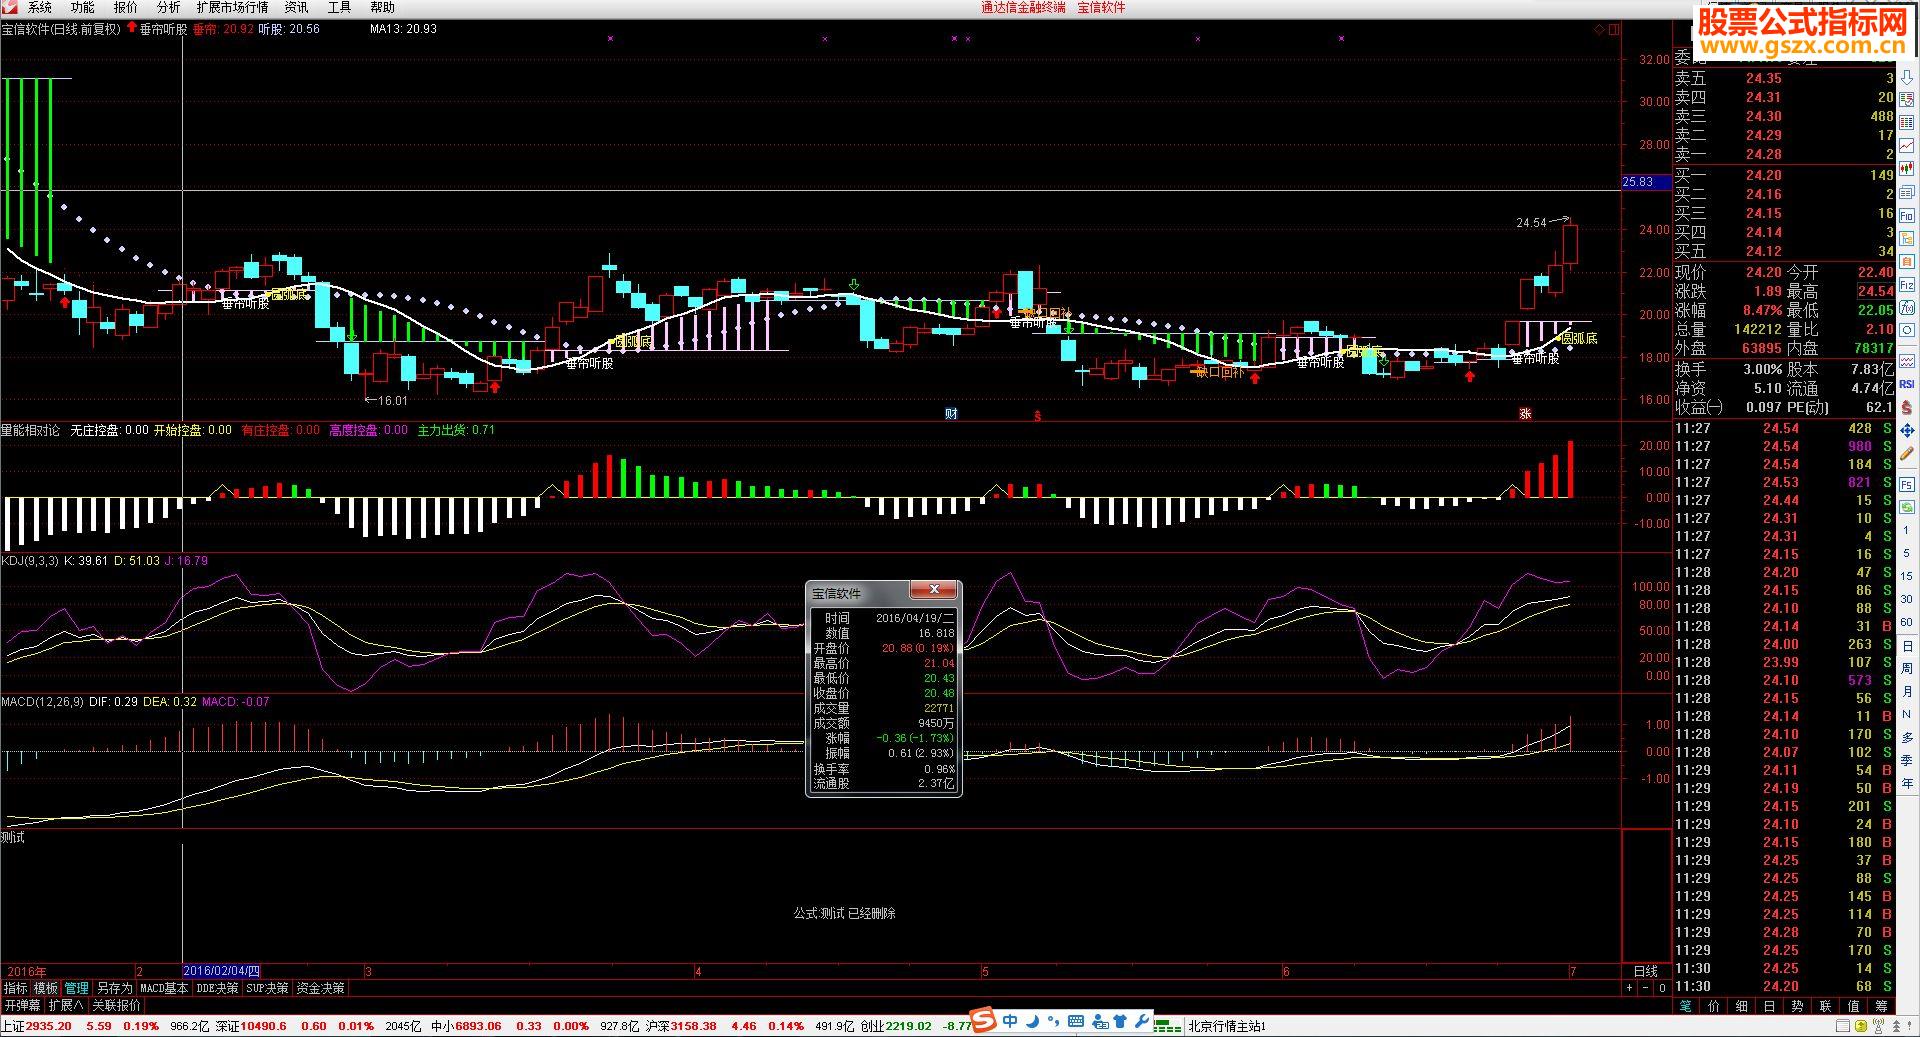Open the tree structure icon in sidebar
Image resolution: width=1920 pixels, height=1037 pixels.
point(1907,238)
